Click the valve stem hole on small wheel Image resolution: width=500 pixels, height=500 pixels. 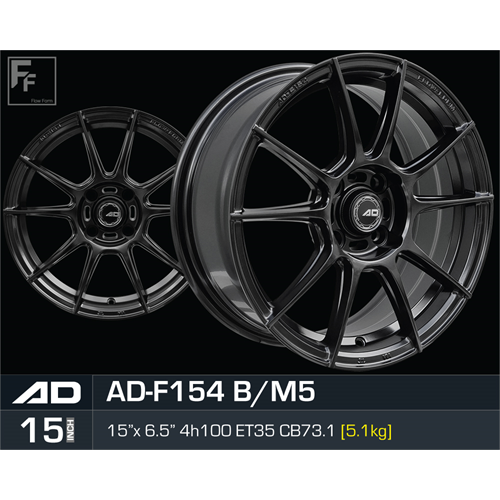click(x=112, y=300)
